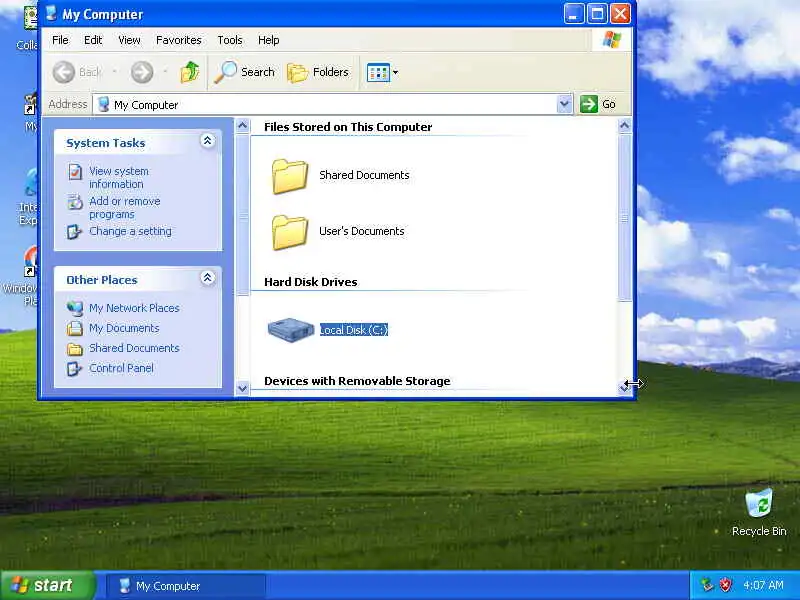The width and height of the screenshot is (800, 600).
Task: Select the Shared Documents folder icon
Action: [290, 176]
